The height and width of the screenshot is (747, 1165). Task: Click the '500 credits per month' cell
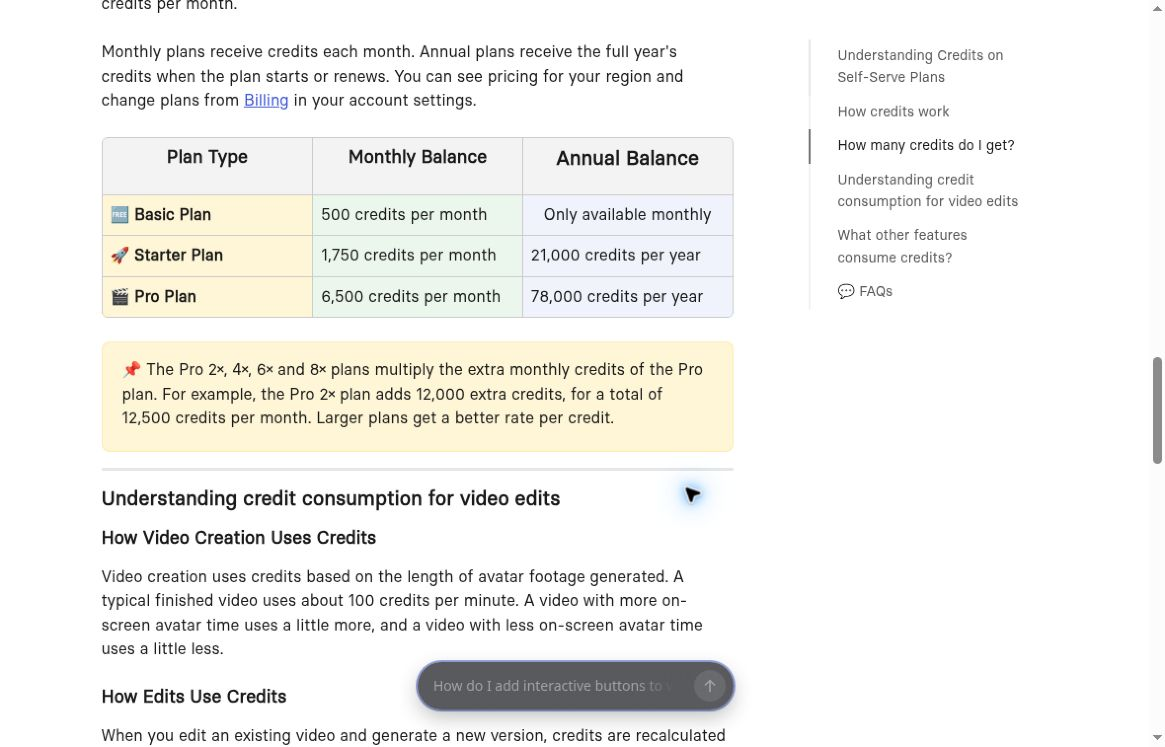click(x=418, y=215)
